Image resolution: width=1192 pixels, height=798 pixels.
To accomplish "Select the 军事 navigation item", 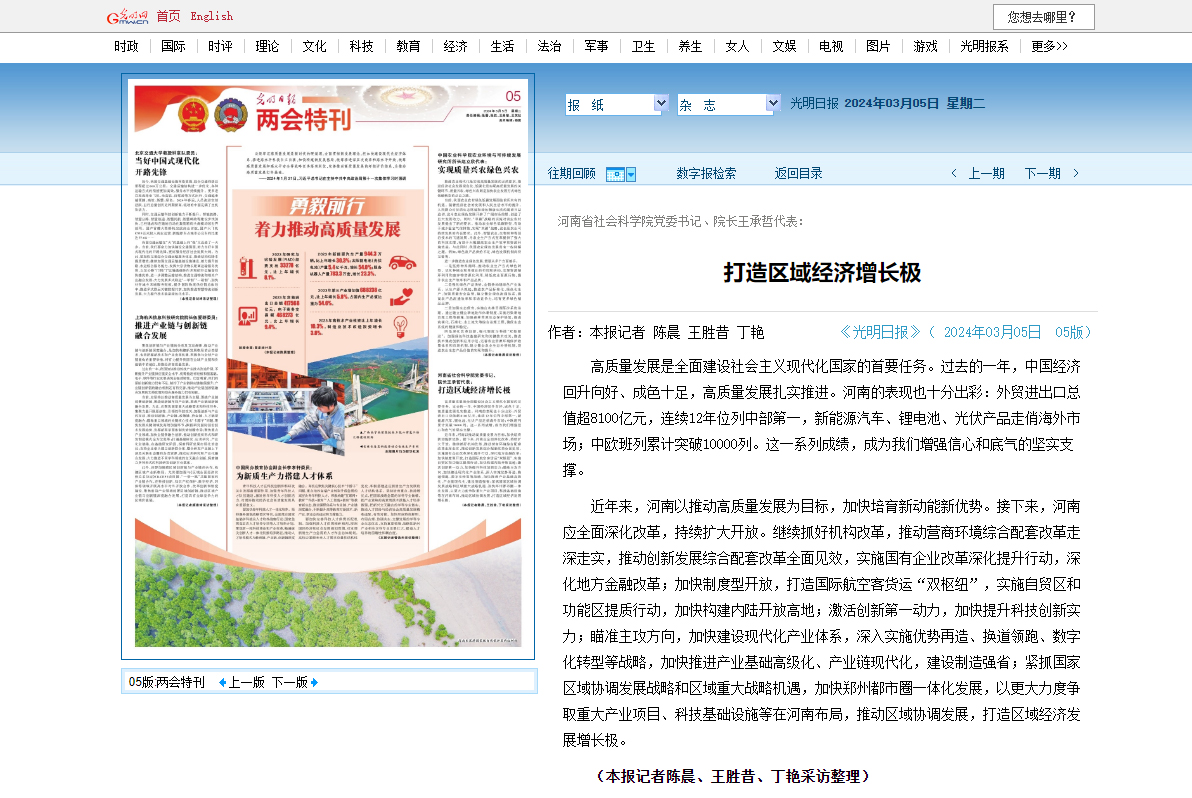I will point(596,46).
